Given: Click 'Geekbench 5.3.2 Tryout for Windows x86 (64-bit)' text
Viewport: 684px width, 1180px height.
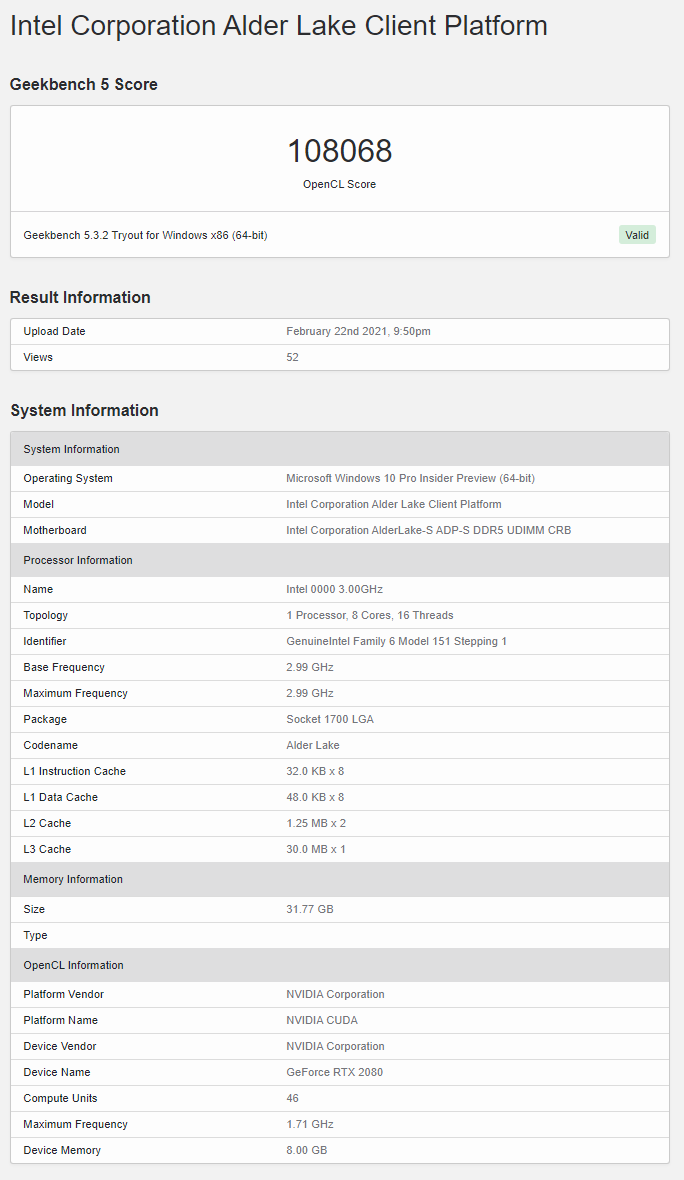Looking at the screenshot, I should (145, 235).
